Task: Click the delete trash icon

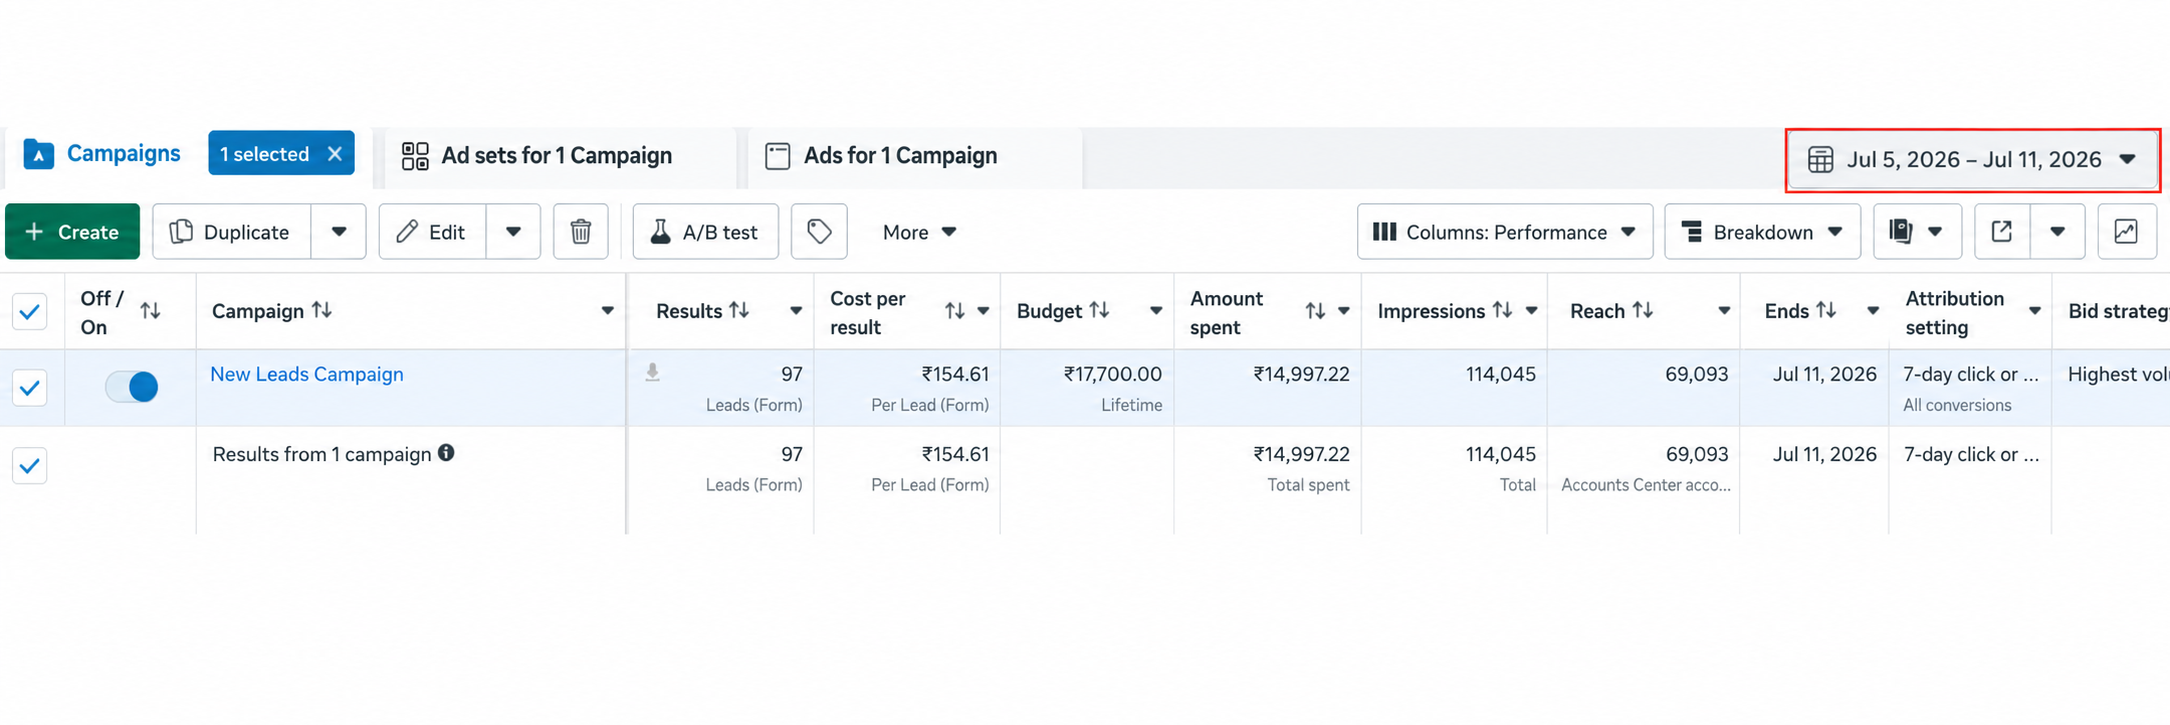Action: 581,232
